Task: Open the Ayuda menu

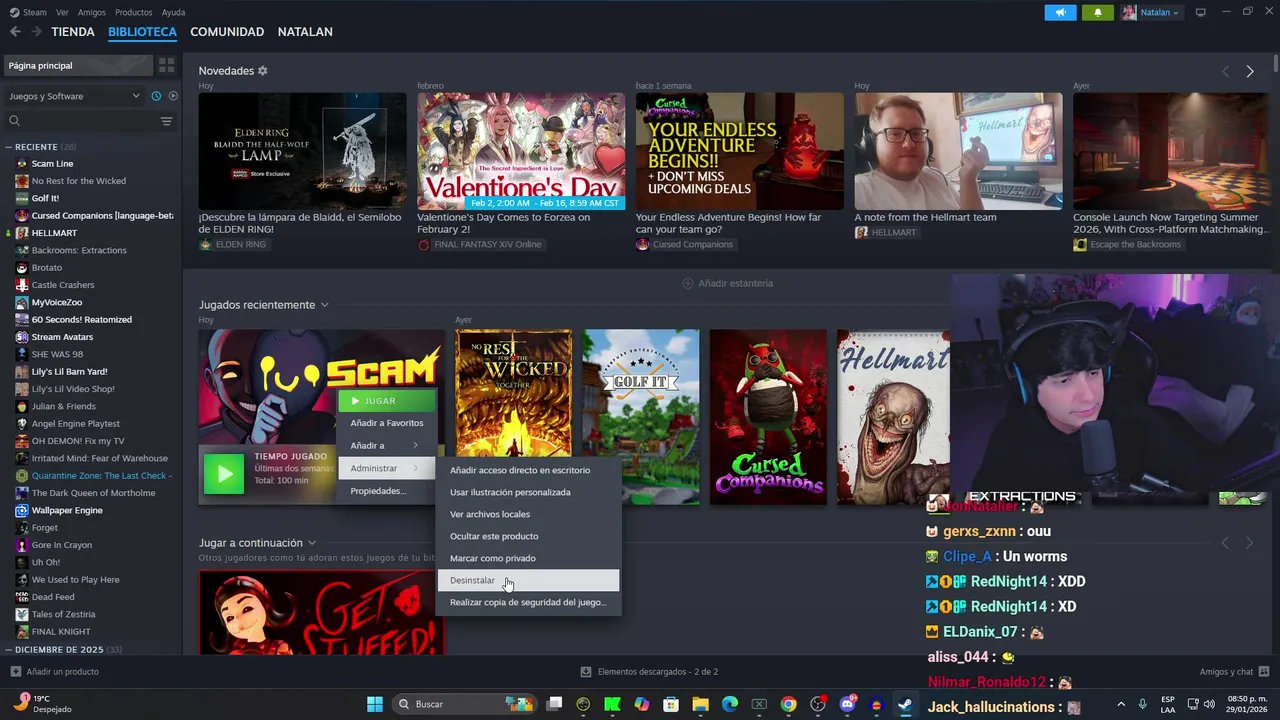Action: click(174, 12)
